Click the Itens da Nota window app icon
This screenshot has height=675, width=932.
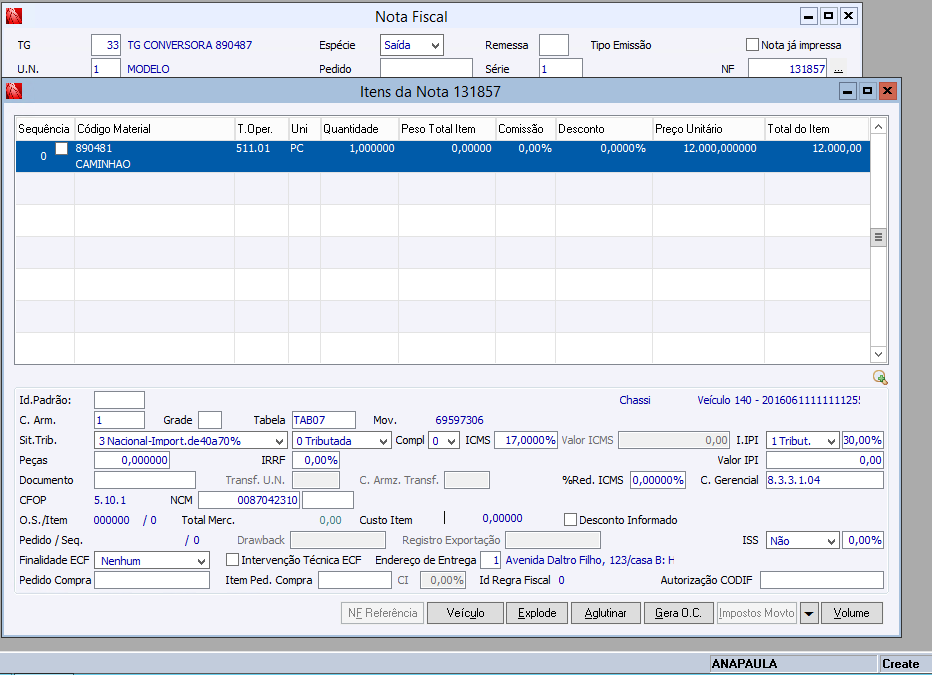(14, 91)
